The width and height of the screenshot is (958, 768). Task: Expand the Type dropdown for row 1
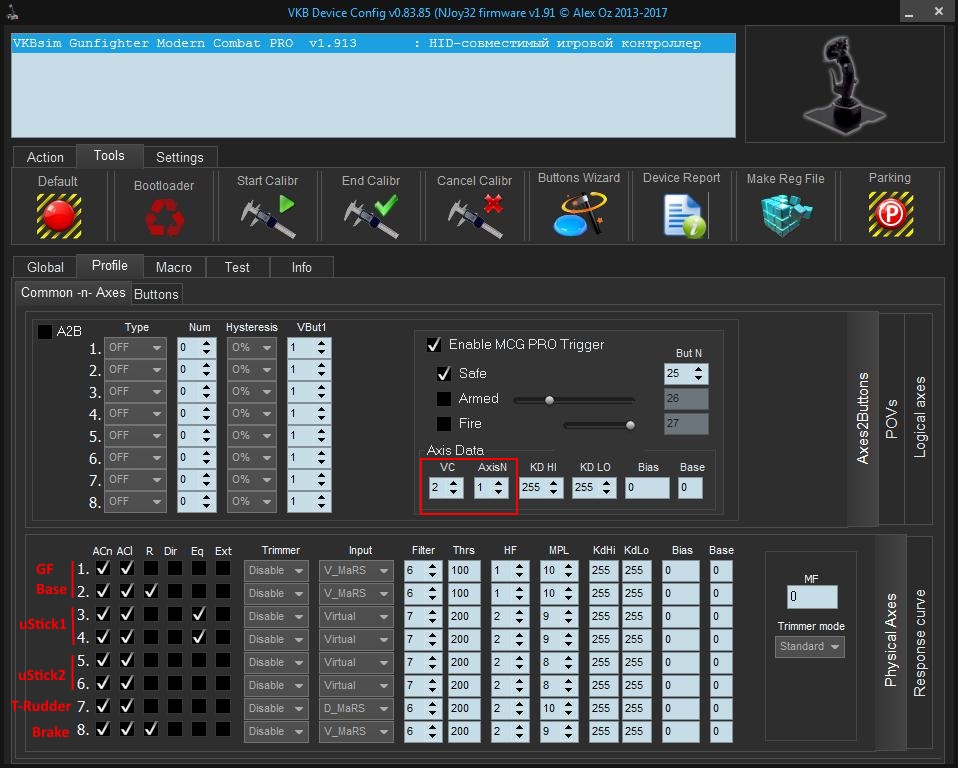coord(135,348)
